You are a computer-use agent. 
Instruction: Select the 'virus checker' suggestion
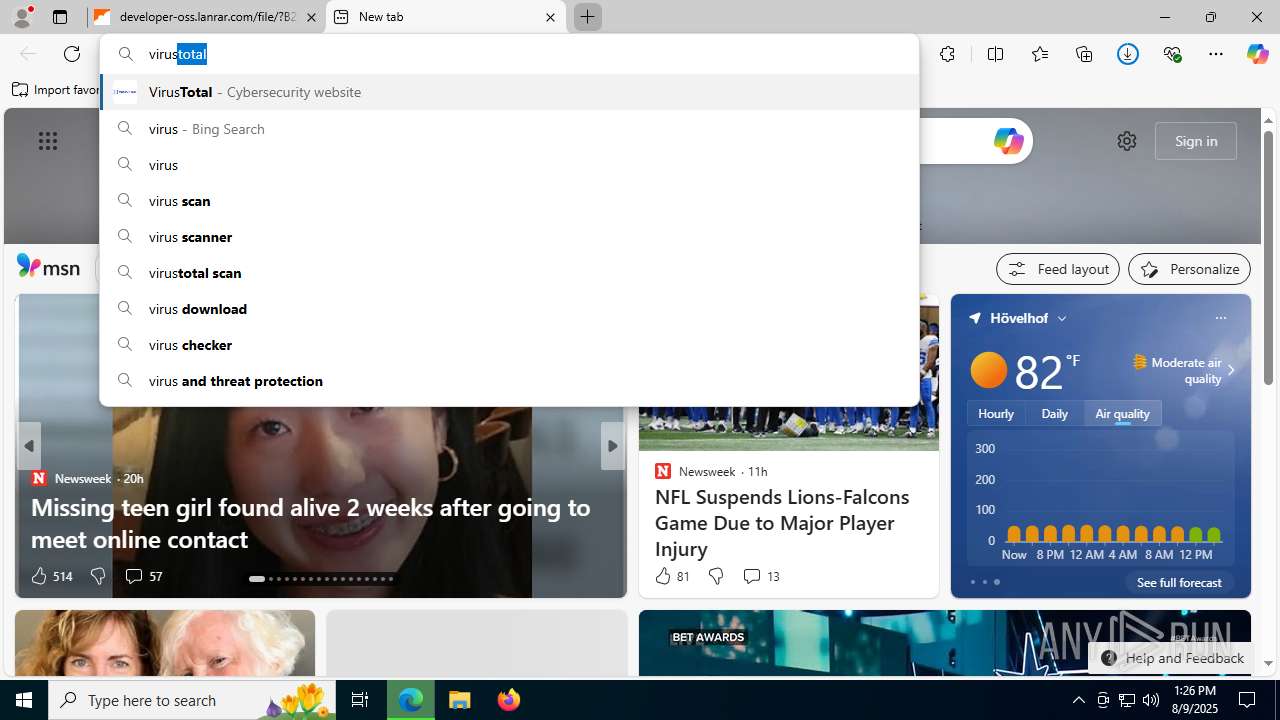point(509,345)
